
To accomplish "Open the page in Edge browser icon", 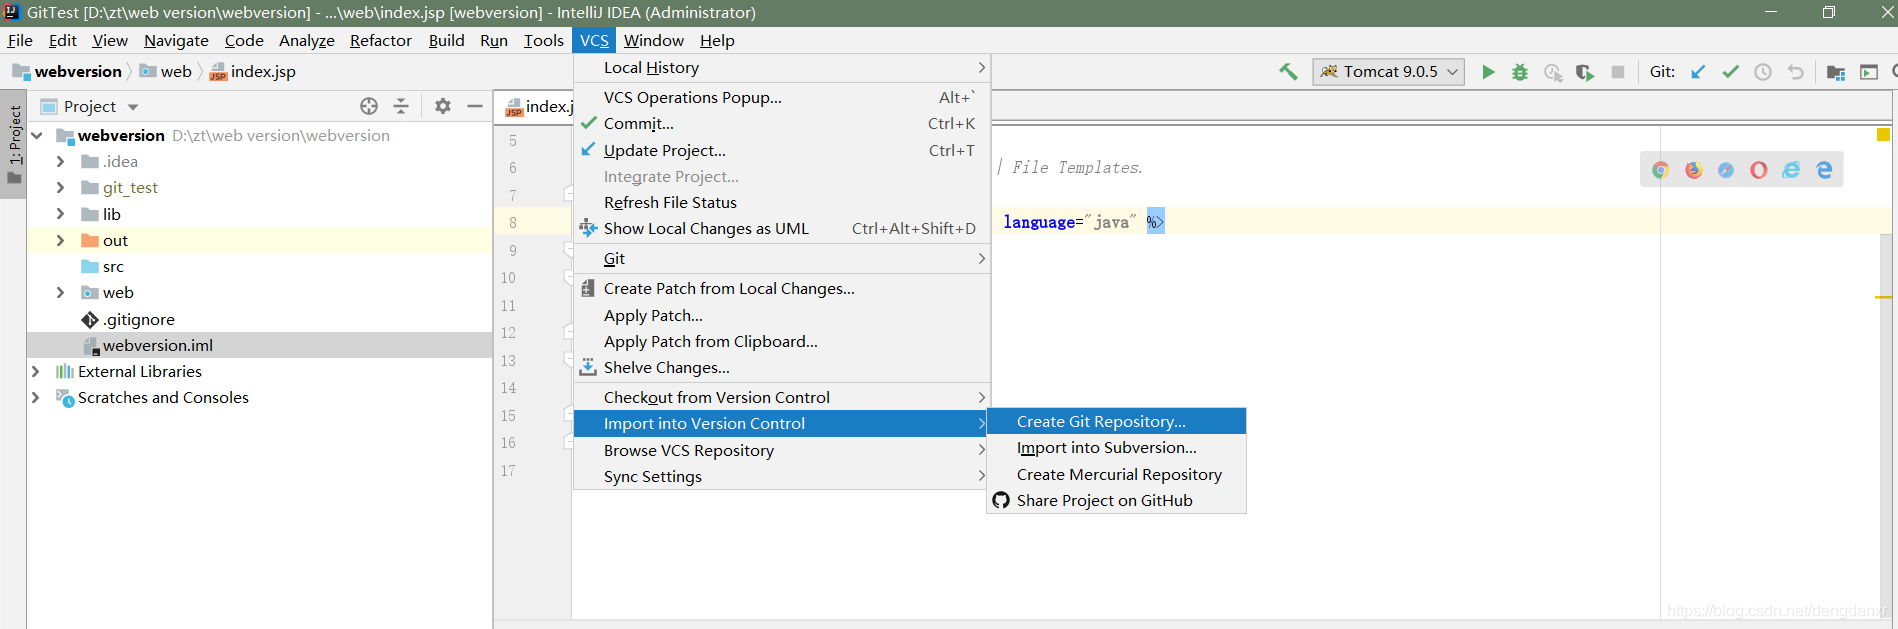I will [1824, 170].
